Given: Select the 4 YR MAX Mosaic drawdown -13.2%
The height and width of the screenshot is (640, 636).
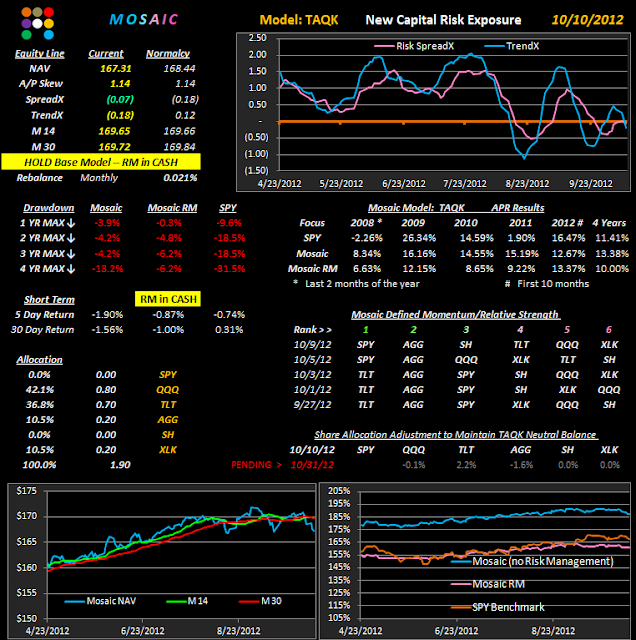Looking at the screenshot, I should 107,269.
